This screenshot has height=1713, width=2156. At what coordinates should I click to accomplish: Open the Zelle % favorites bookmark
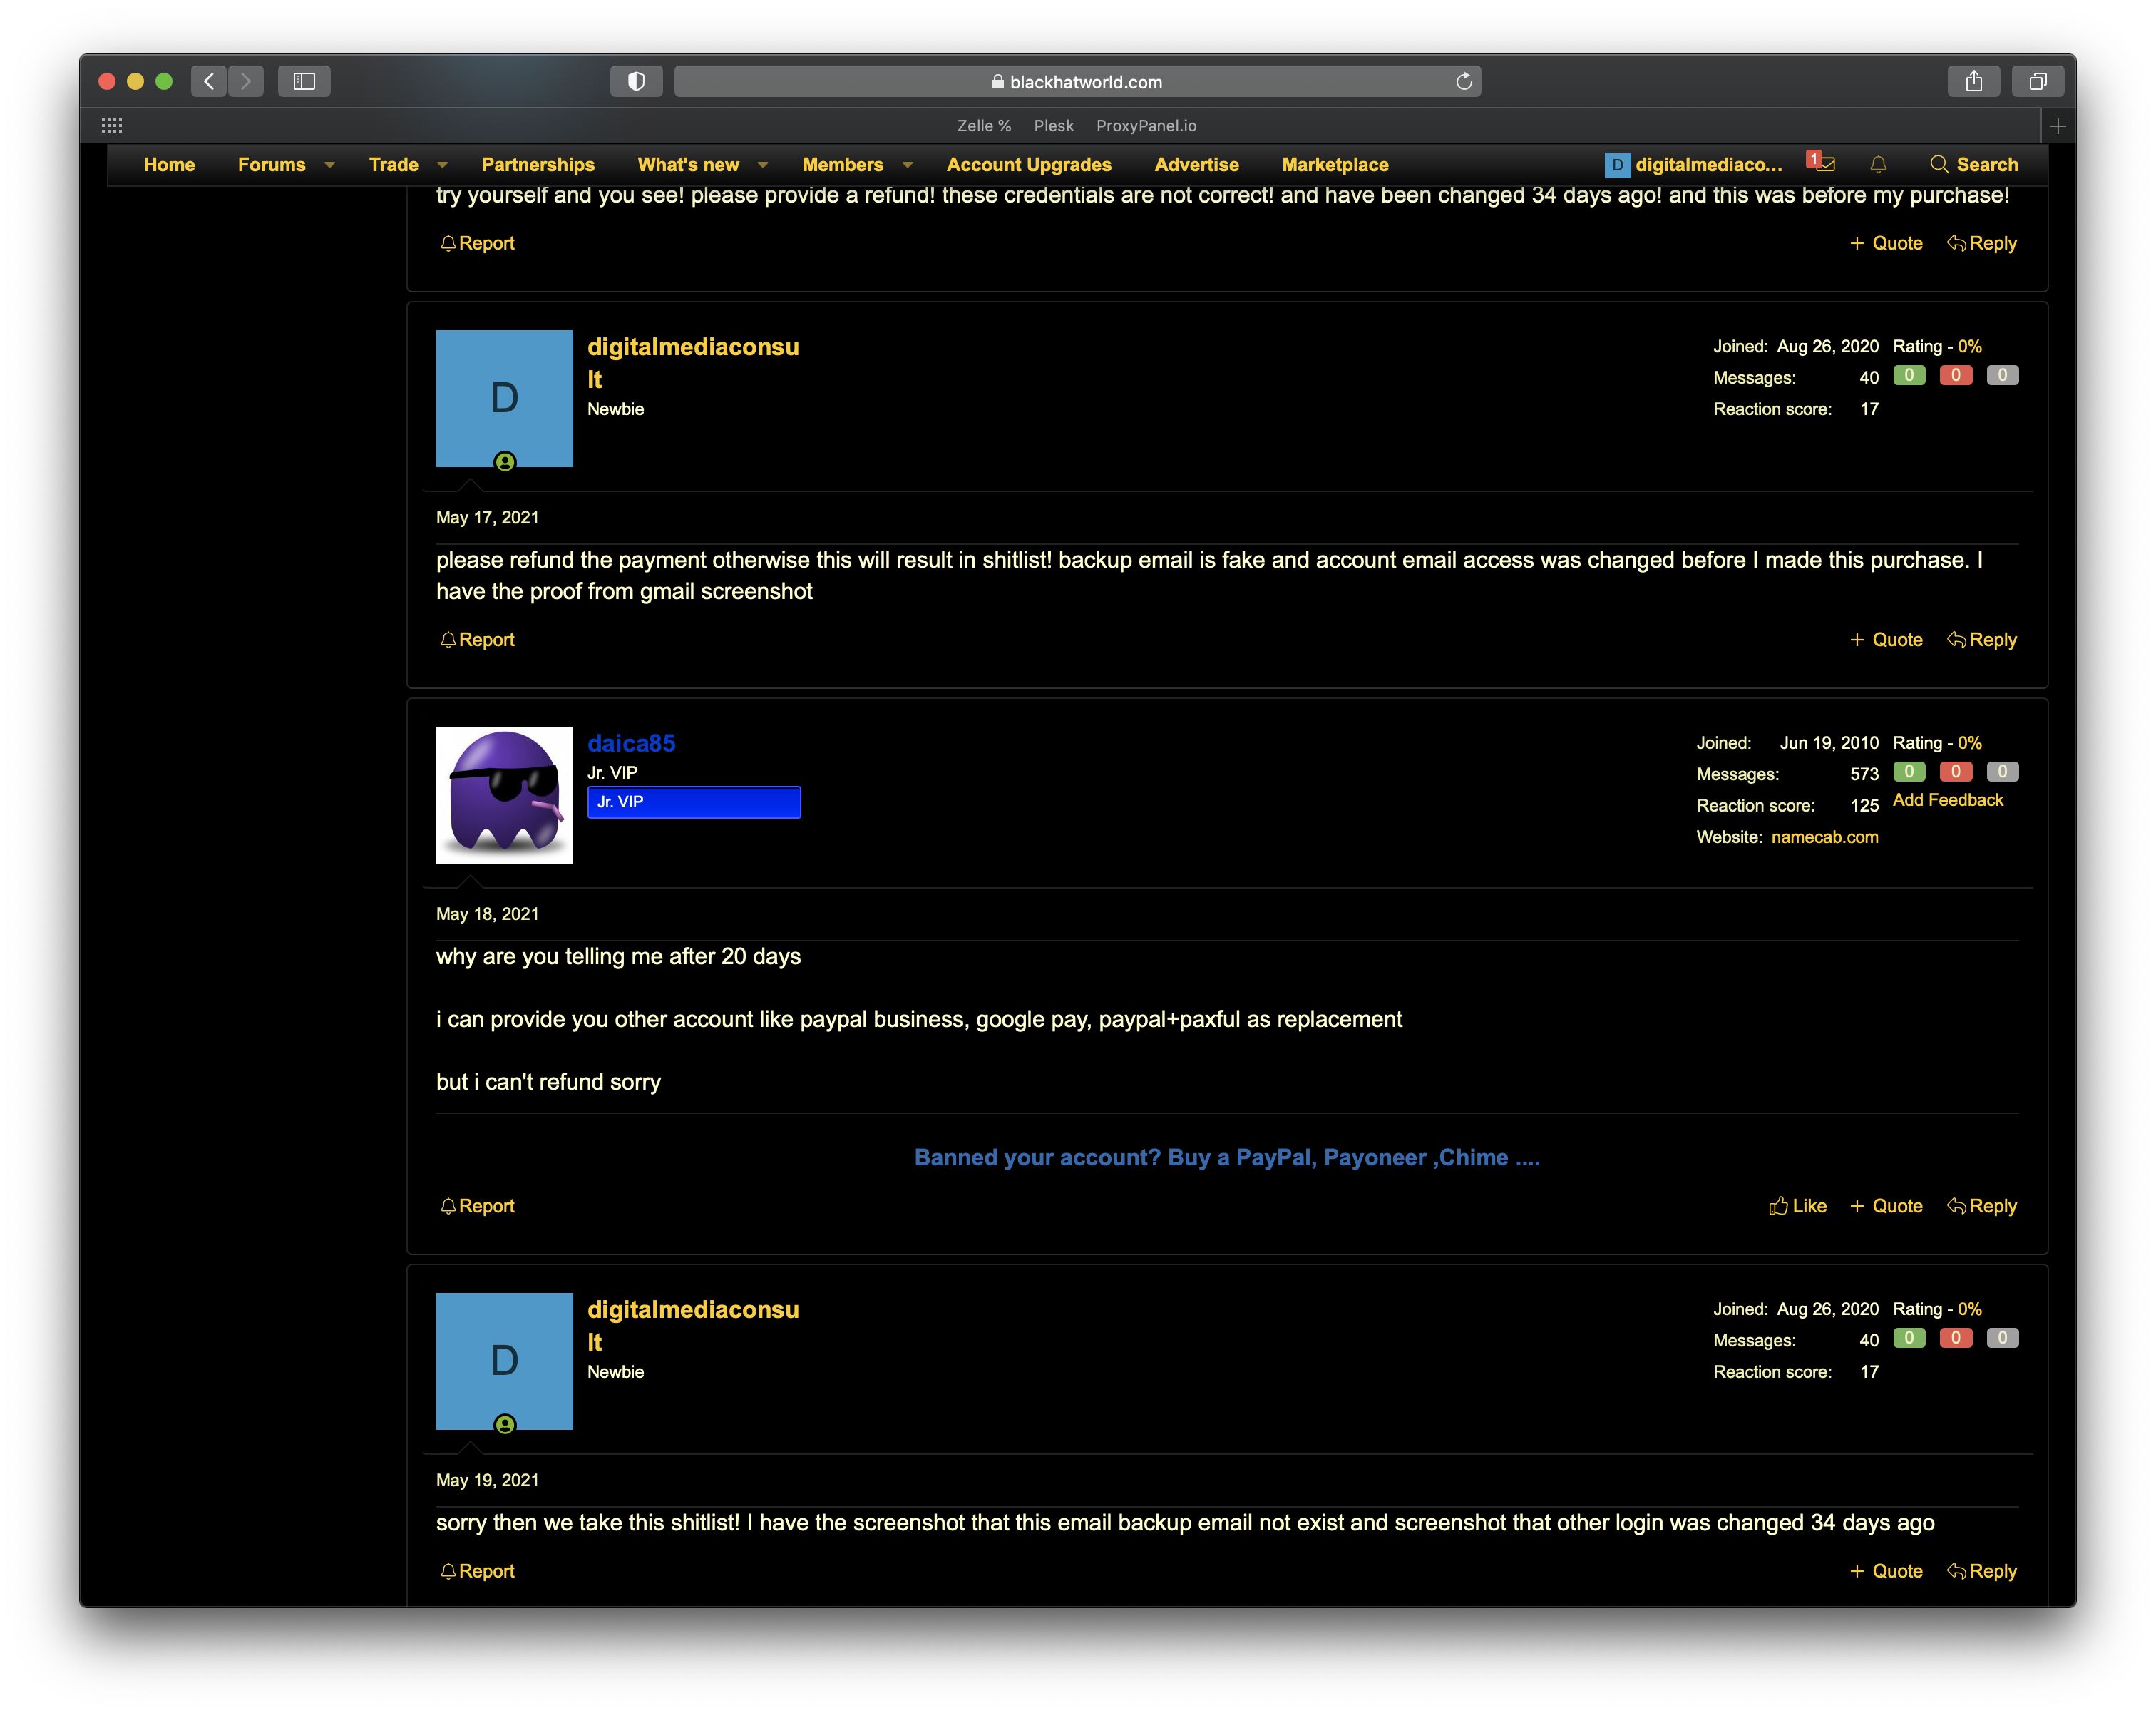[x=984, y=126]
